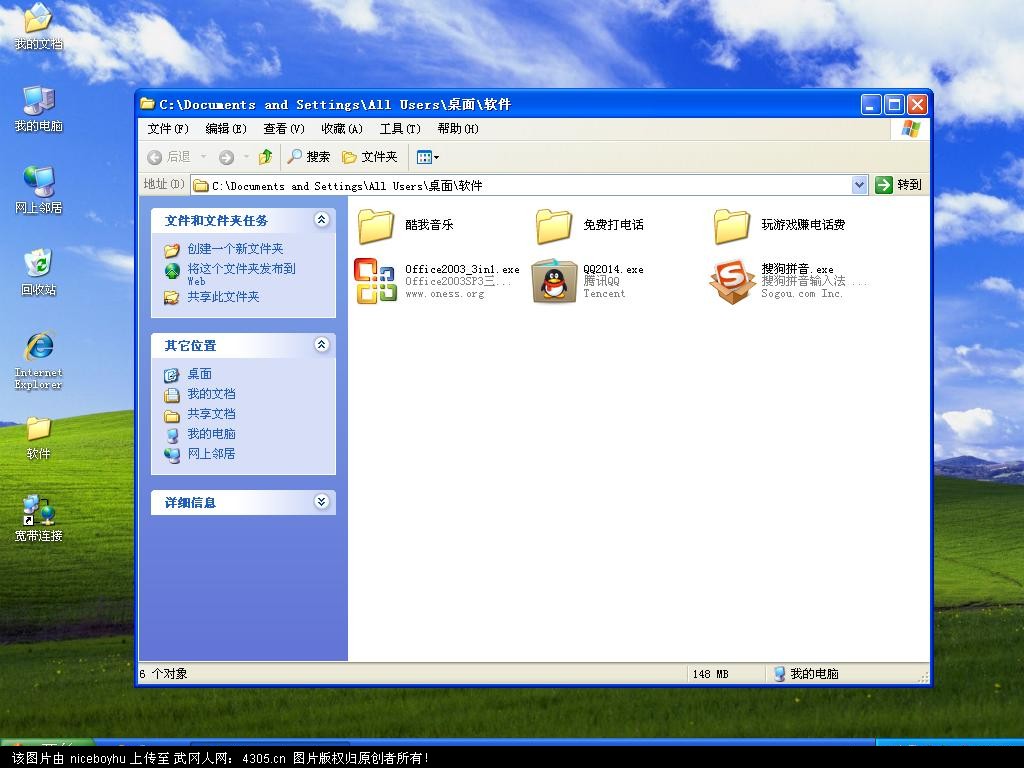1024x768 pixels.
Task: Click 共享此文件夹 link
Action: click(x=223, y=296)
